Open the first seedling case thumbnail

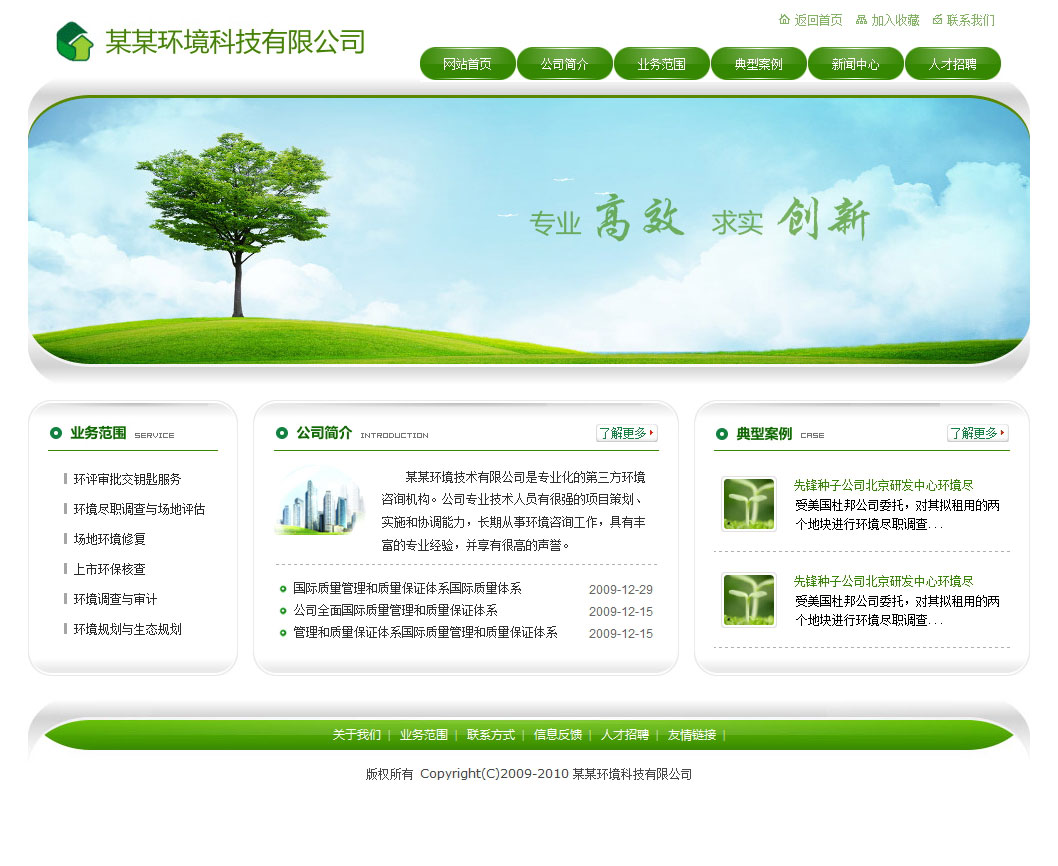749,504
